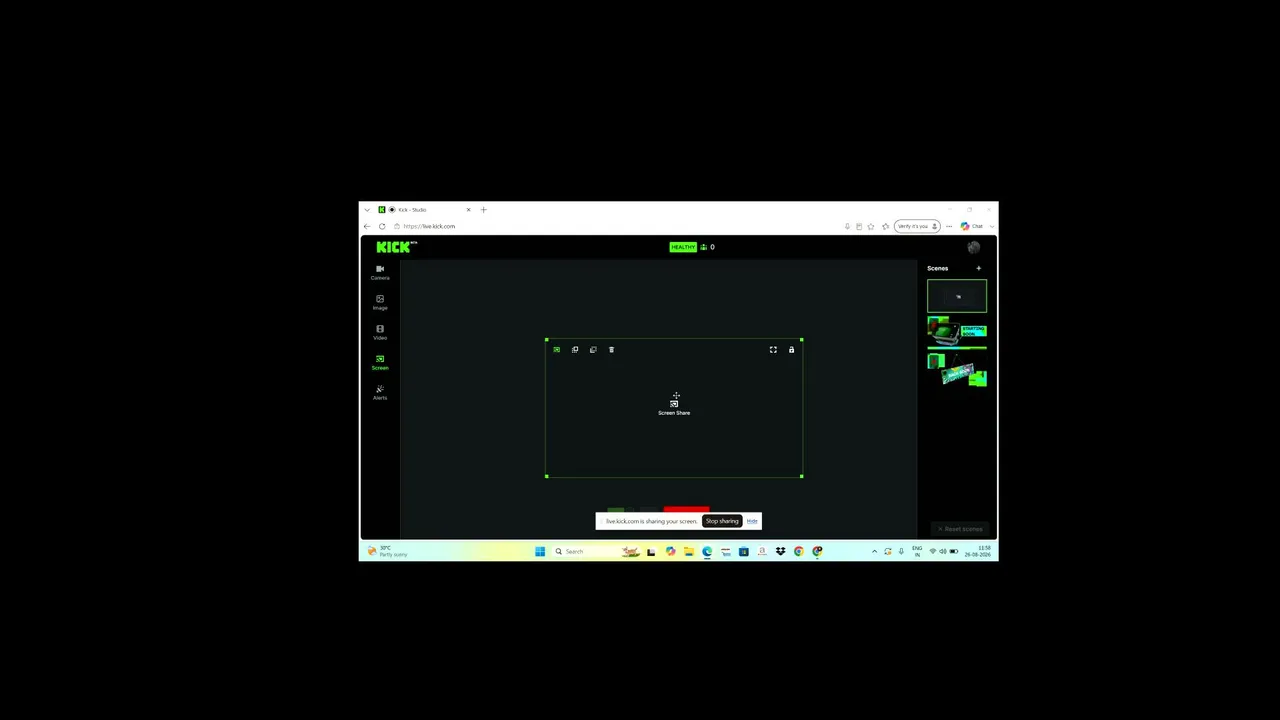This screenshot has height=720, width=1280.
Task: Click the HEALTHY stream status badge
Action: click(x=683, y=247)
